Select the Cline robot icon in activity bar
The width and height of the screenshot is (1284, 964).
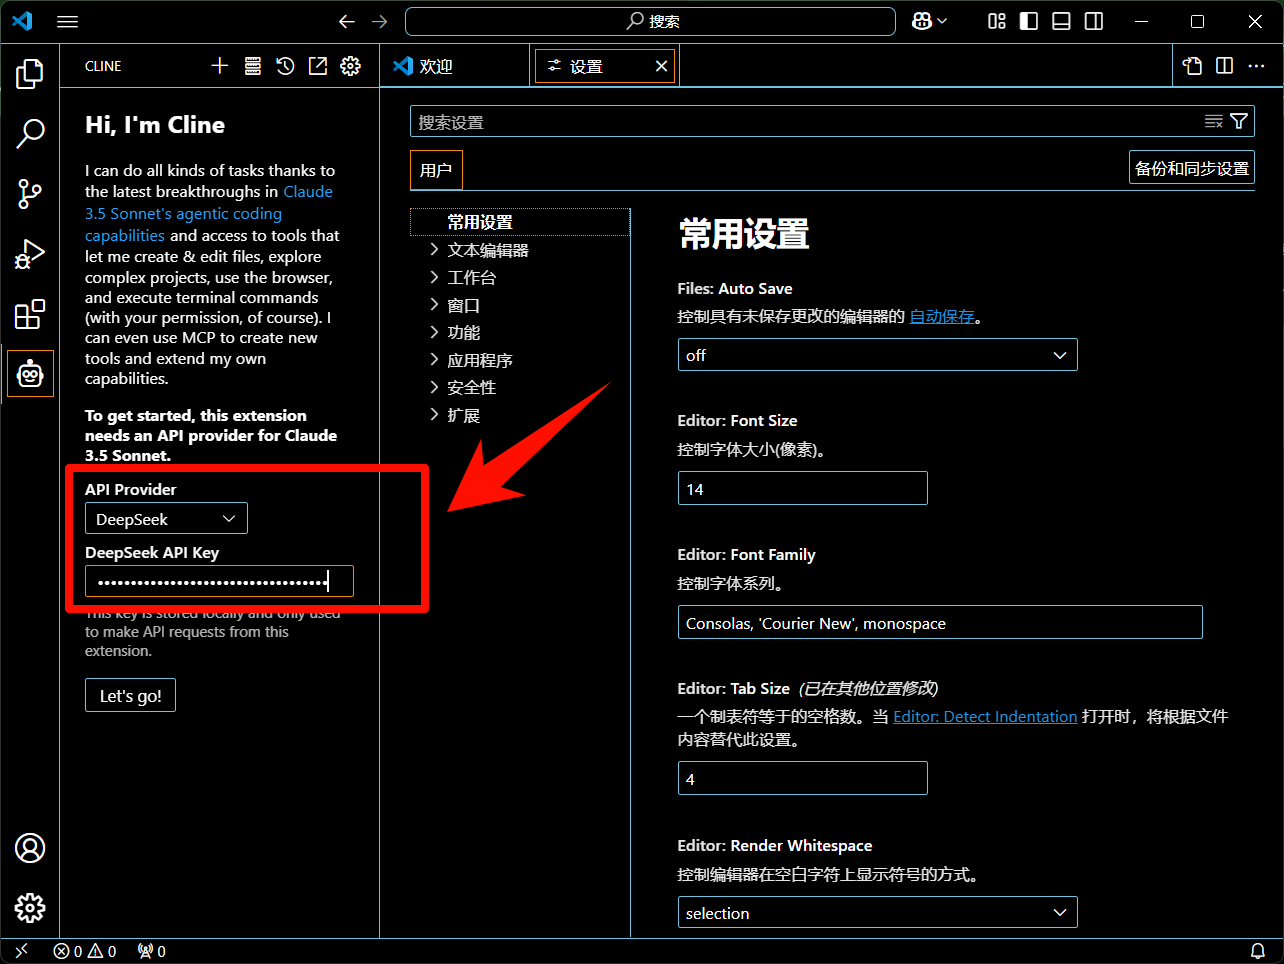click(x=30, y=374)
